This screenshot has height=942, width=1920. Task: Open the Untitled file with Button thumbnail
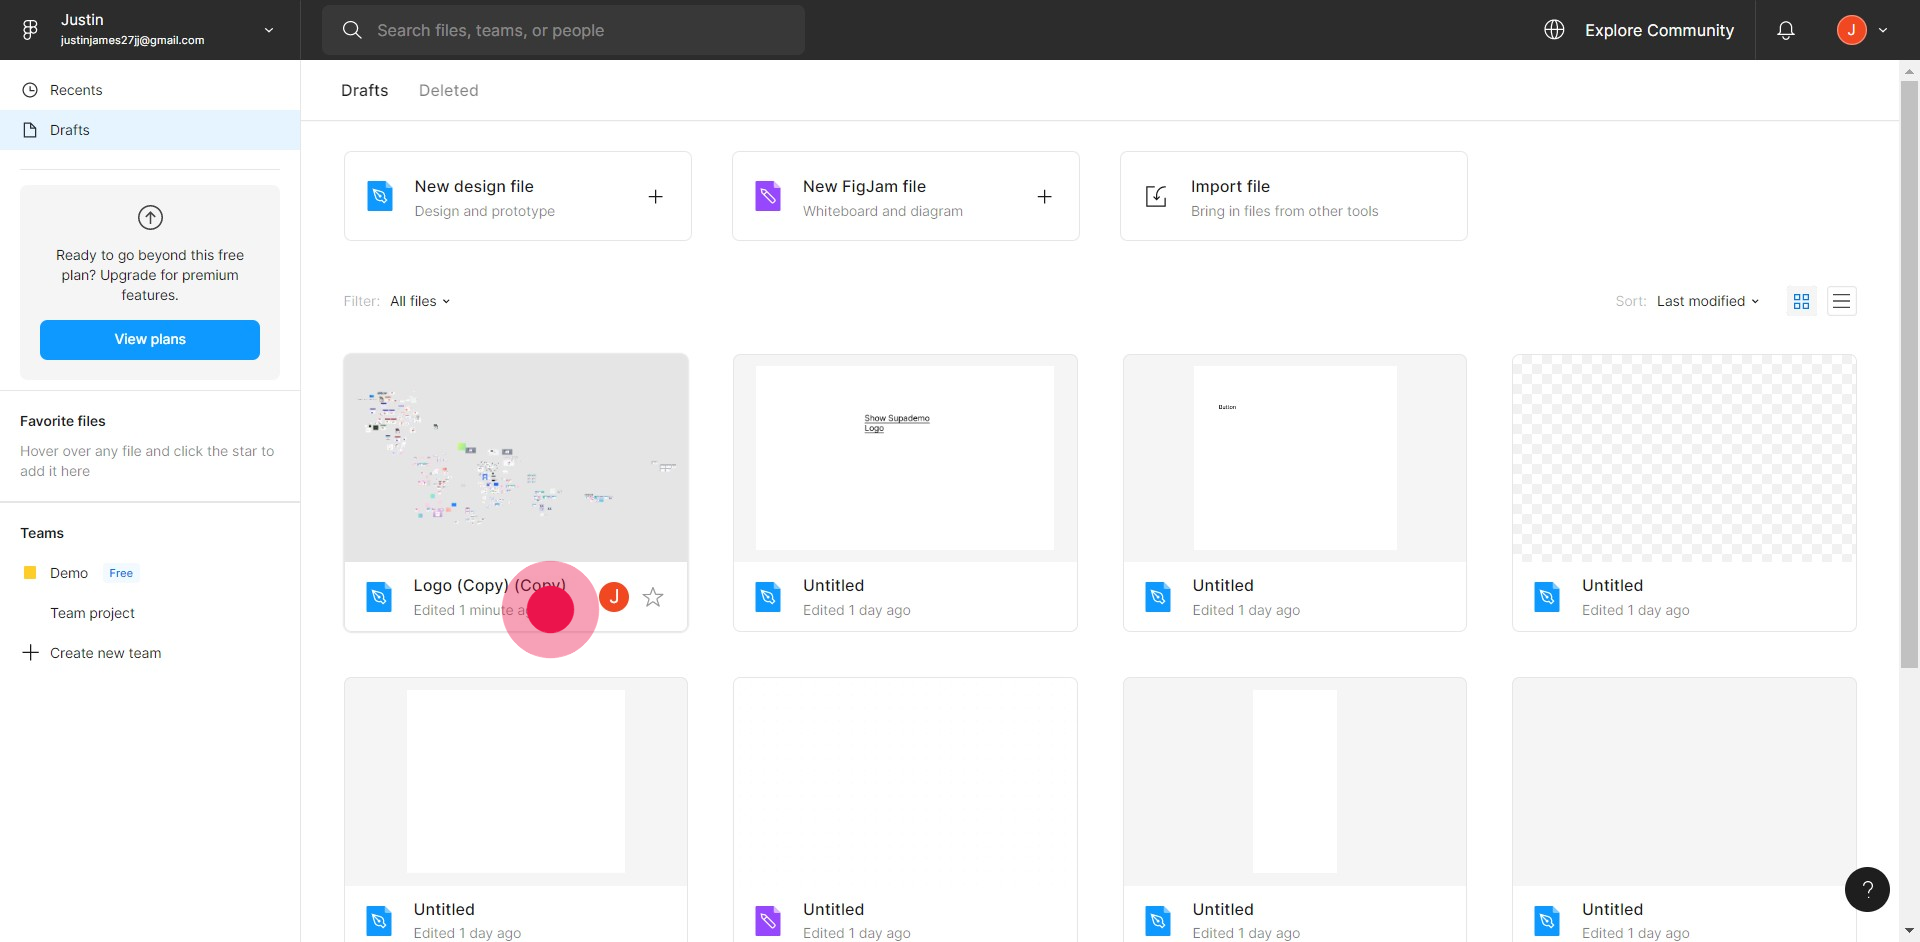click(x=1295, y=458)
